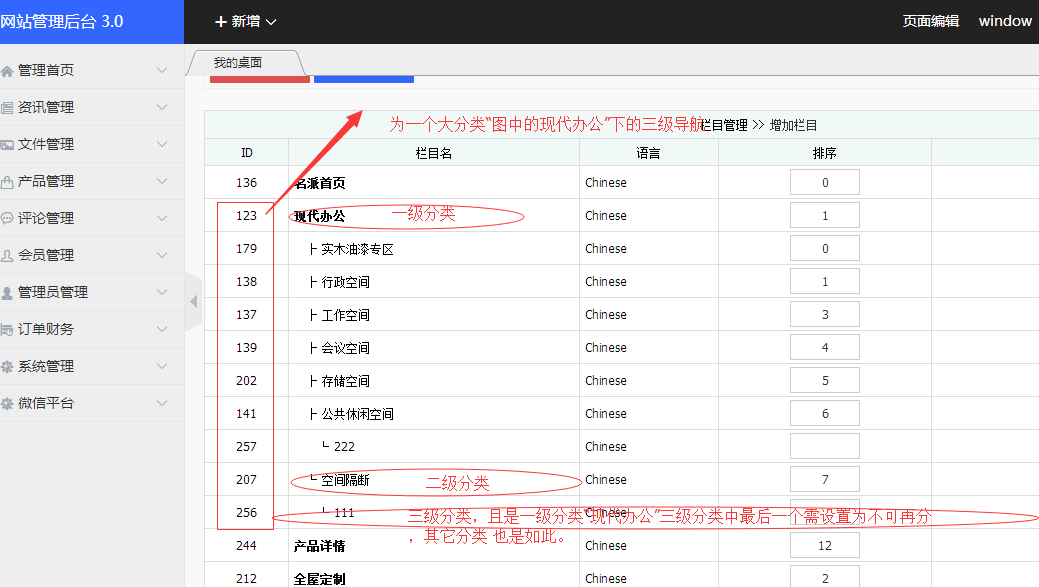Viewport: 1039px width, 587px height.
Task: Click the sort field for 空间隔断
Action: tap(825, 480)
